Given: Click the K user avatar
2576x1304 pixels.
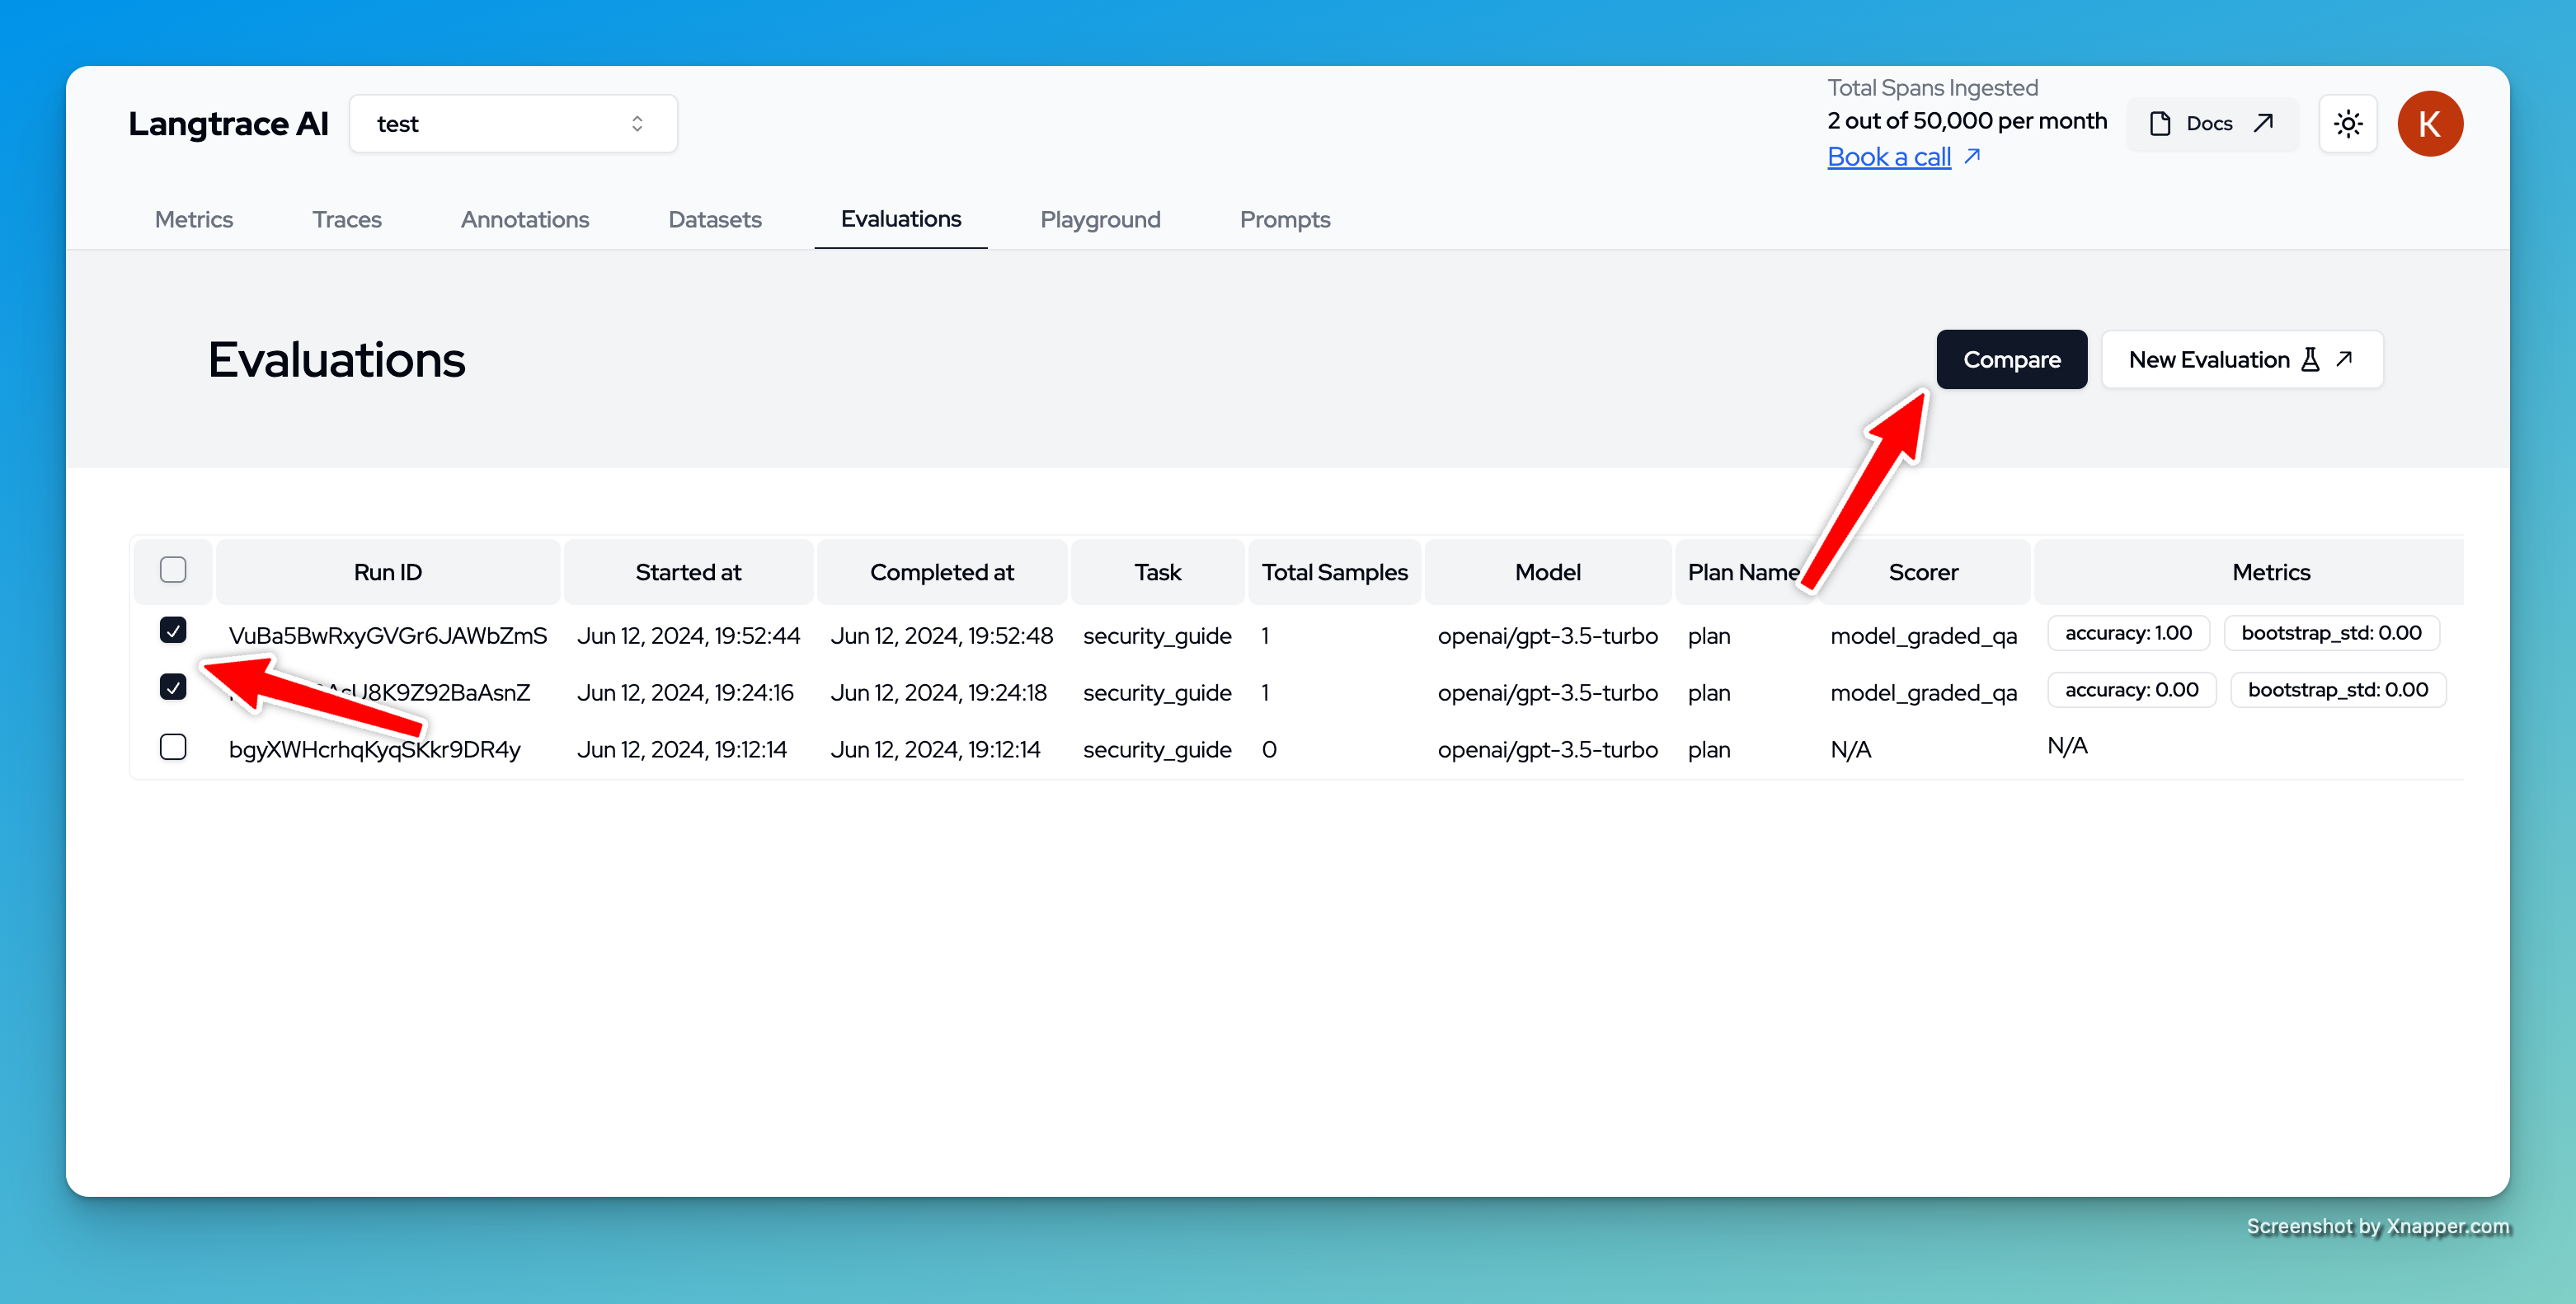Looking at the screenshot, I should coord(2429,124).
